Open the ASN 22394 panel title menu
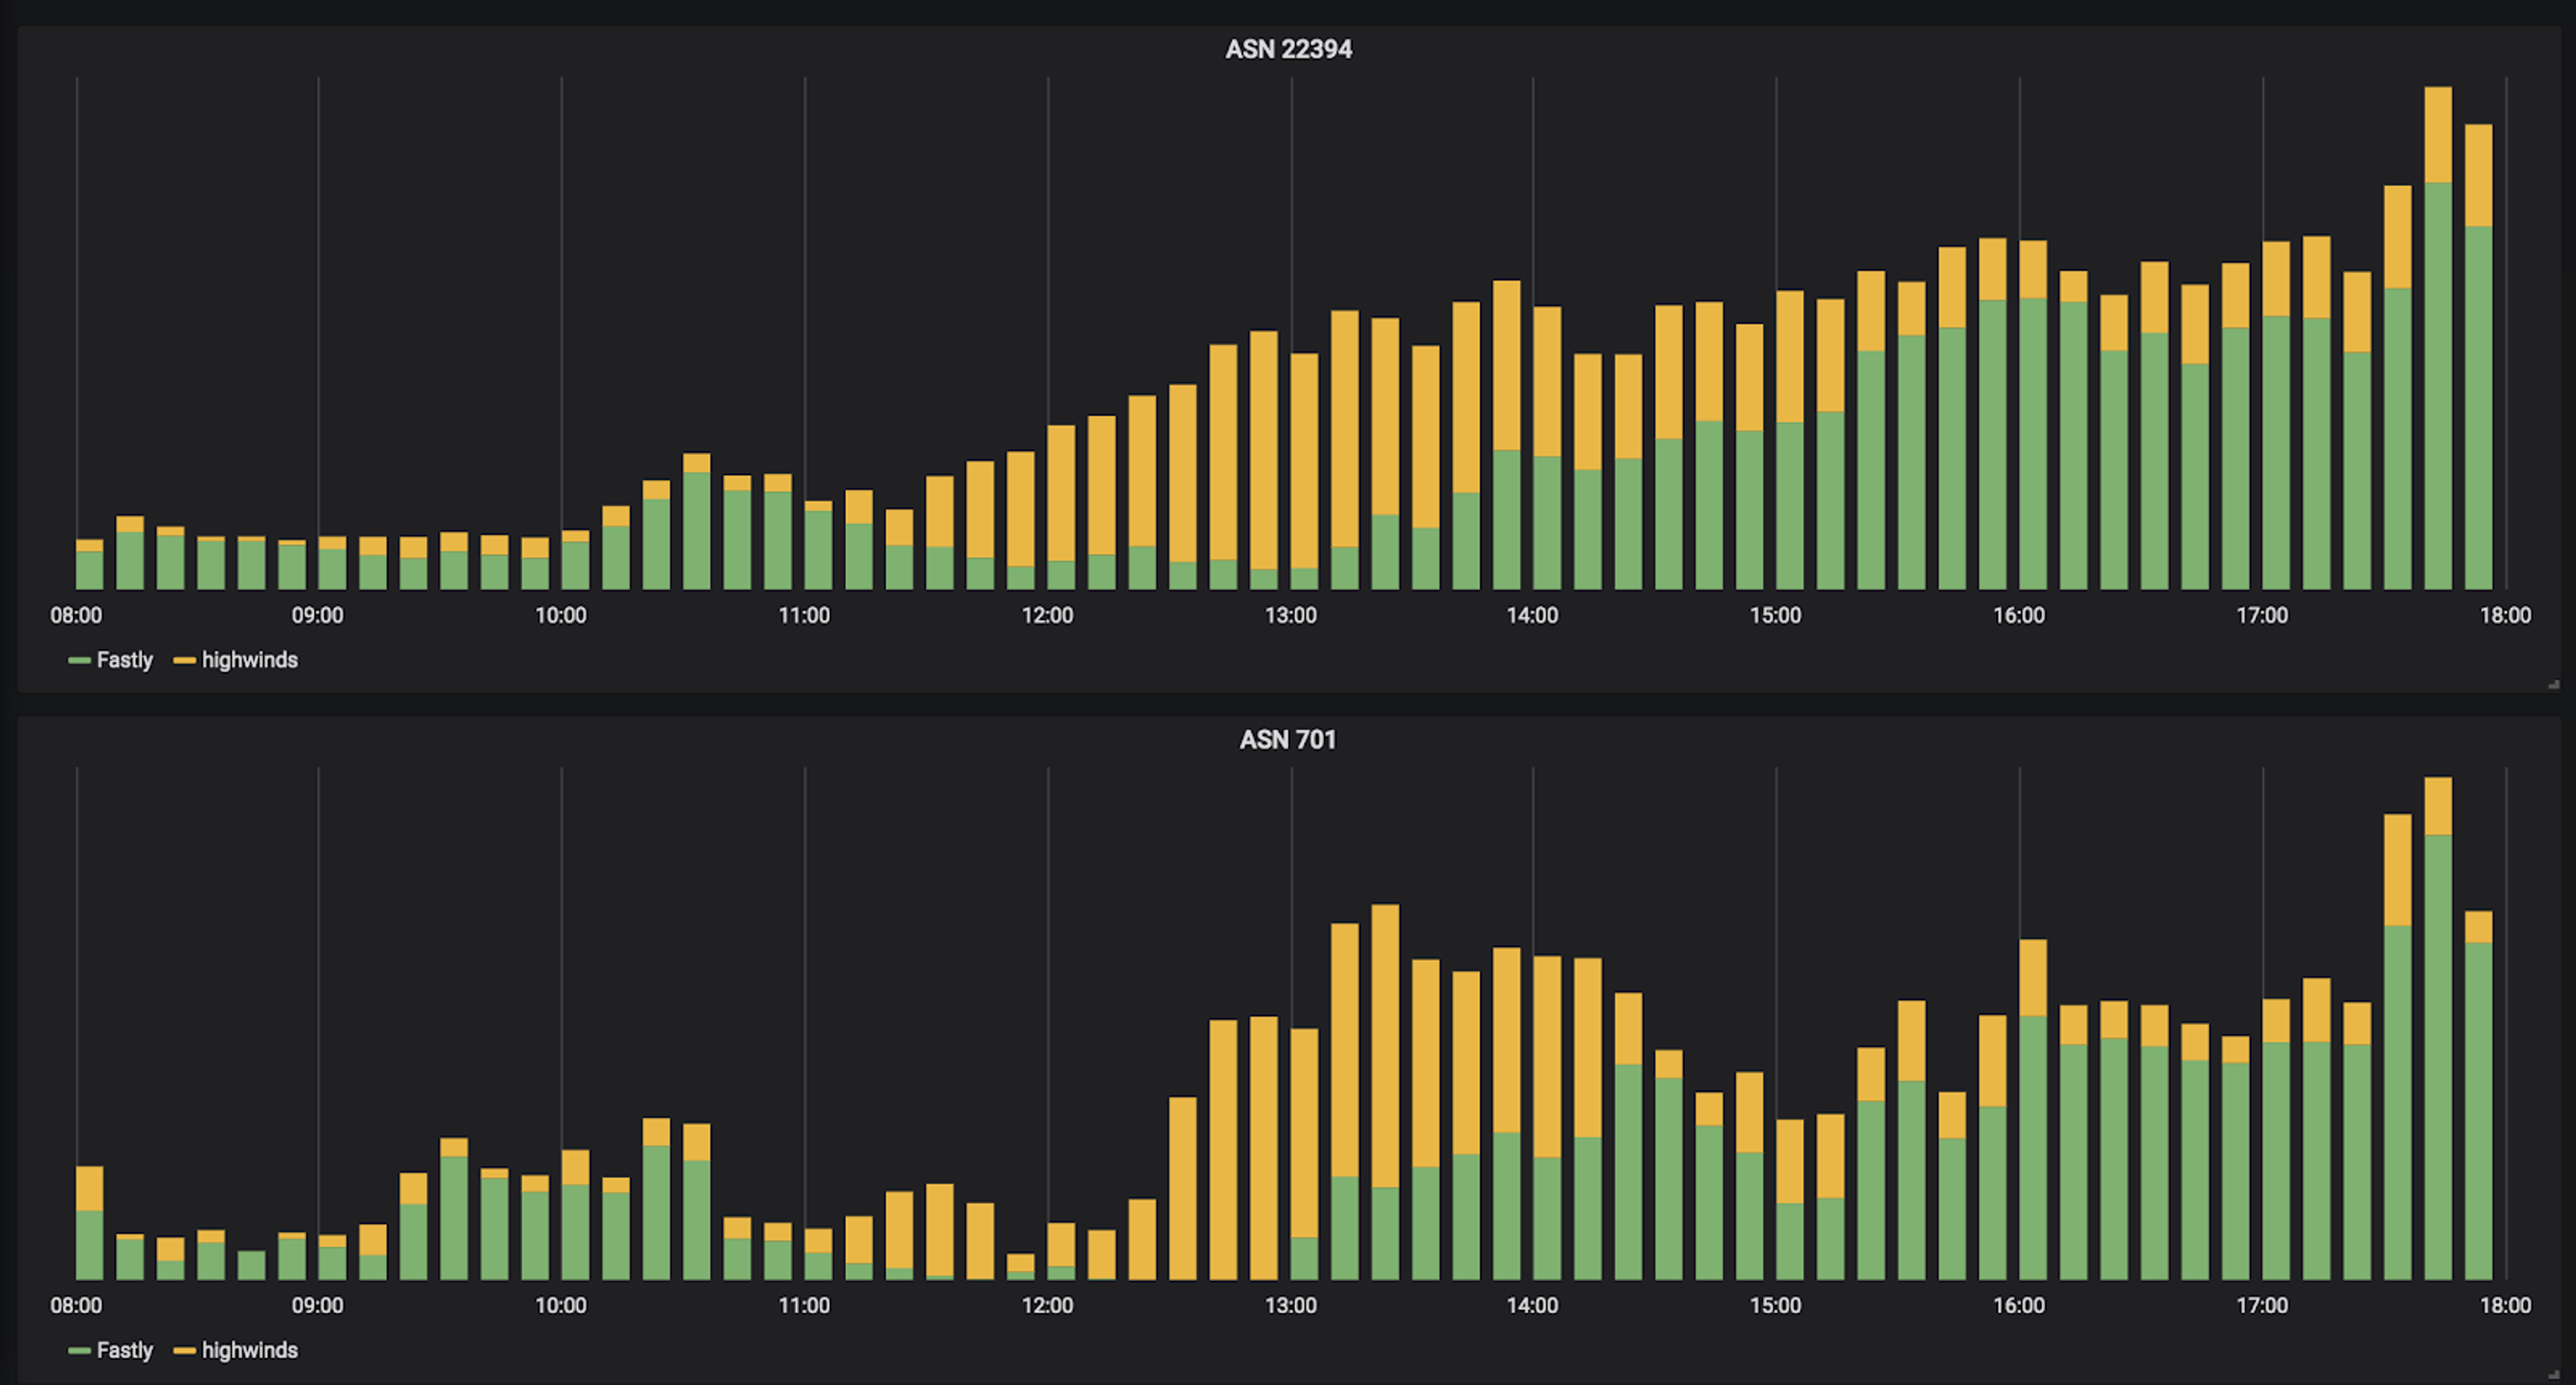The width and height of the screenshot is (2576, 1385). coord(1288,49)
